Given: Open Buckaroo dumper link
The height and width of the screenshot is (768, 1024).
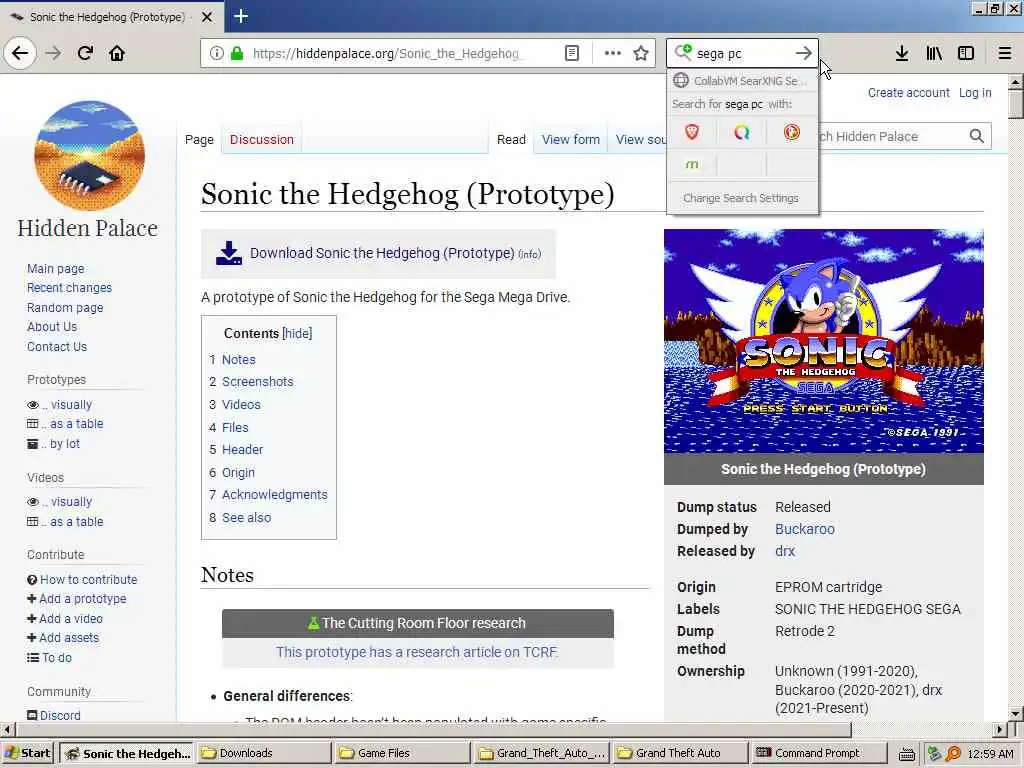Looking at the screenshot, I should pyautogui.click(x=805, y=529).
